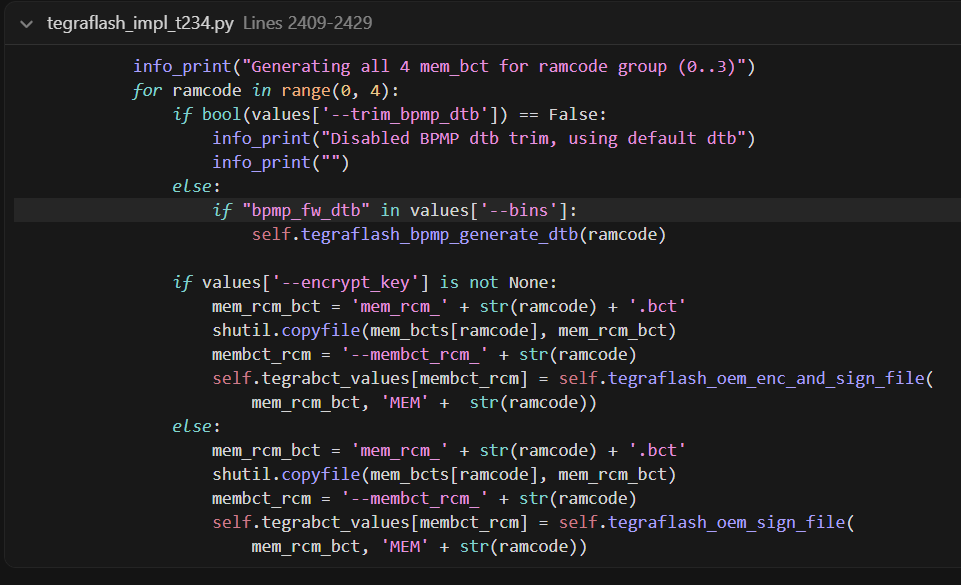This screenshot has height=585, width=961.
Task: Click the info_print "Generating all 4 mem_bct" line
Action: [x=444, y=67]
